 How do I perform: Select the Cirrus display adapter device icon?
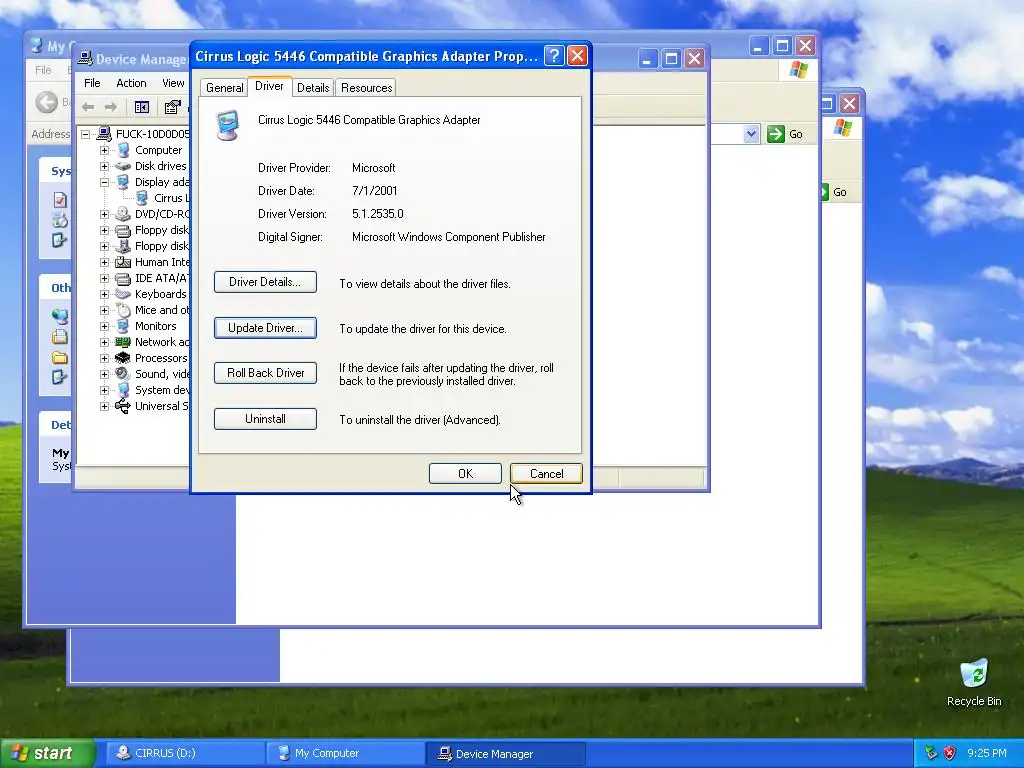tap(142, 198)
